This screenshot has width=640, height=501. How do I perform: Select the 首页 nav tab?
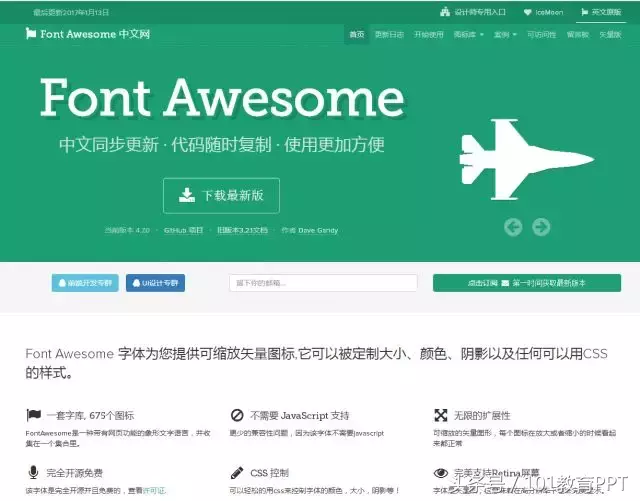tap(356, 35)
